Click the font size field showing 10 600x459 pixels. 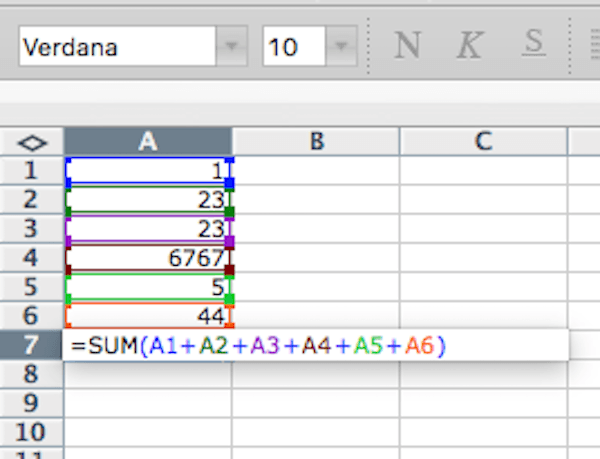coord(293,47)
